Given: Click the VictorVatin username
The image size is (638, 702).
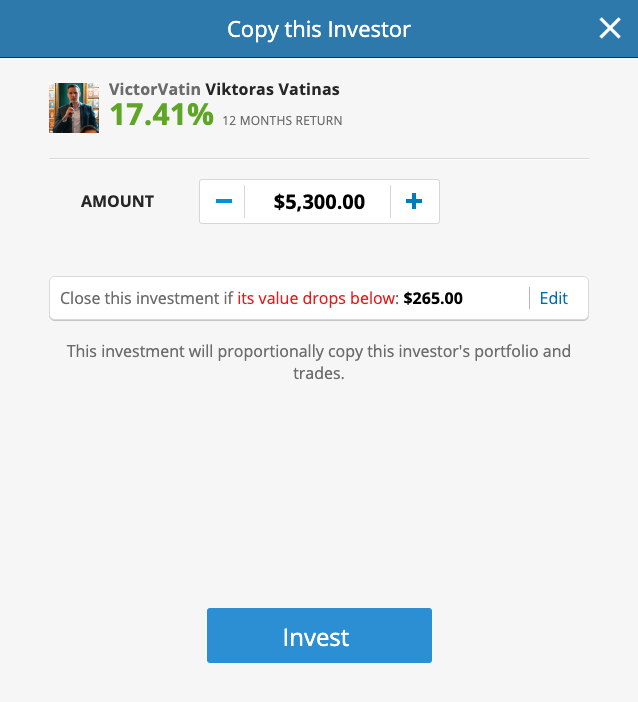Looking at the screenshot, I should 154,89.
